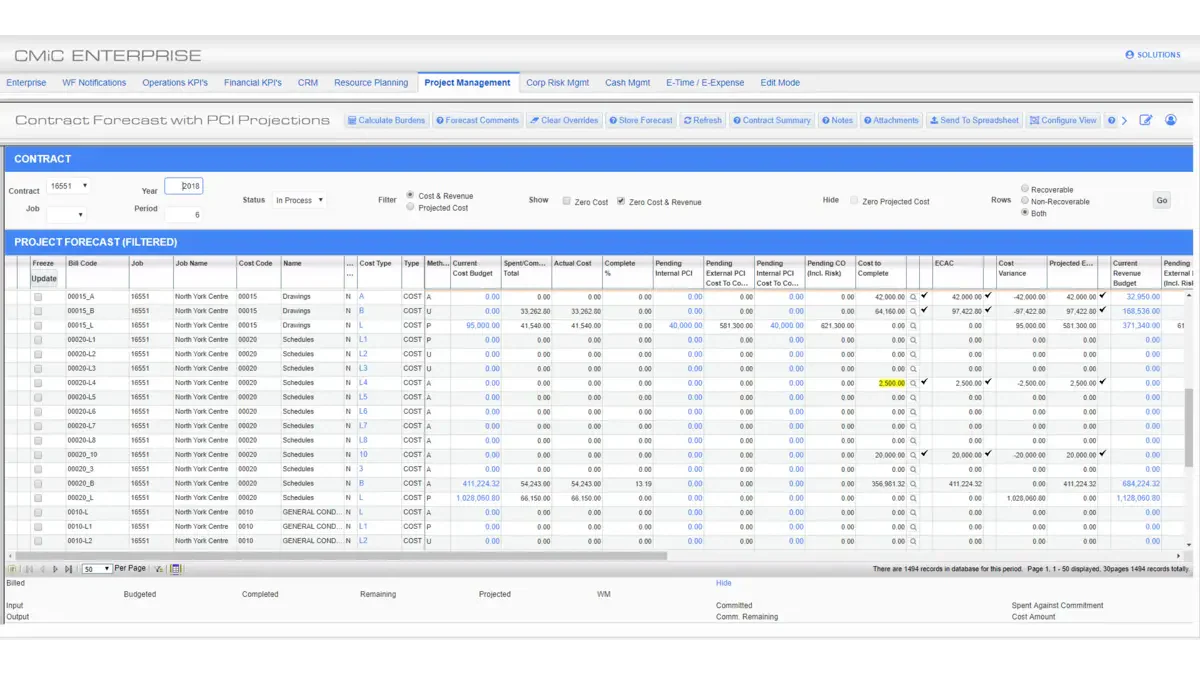Viewport: 1200px width, 675px height.
Task: Enable the Zero Cost checkbox
Action: click(566, 201)
